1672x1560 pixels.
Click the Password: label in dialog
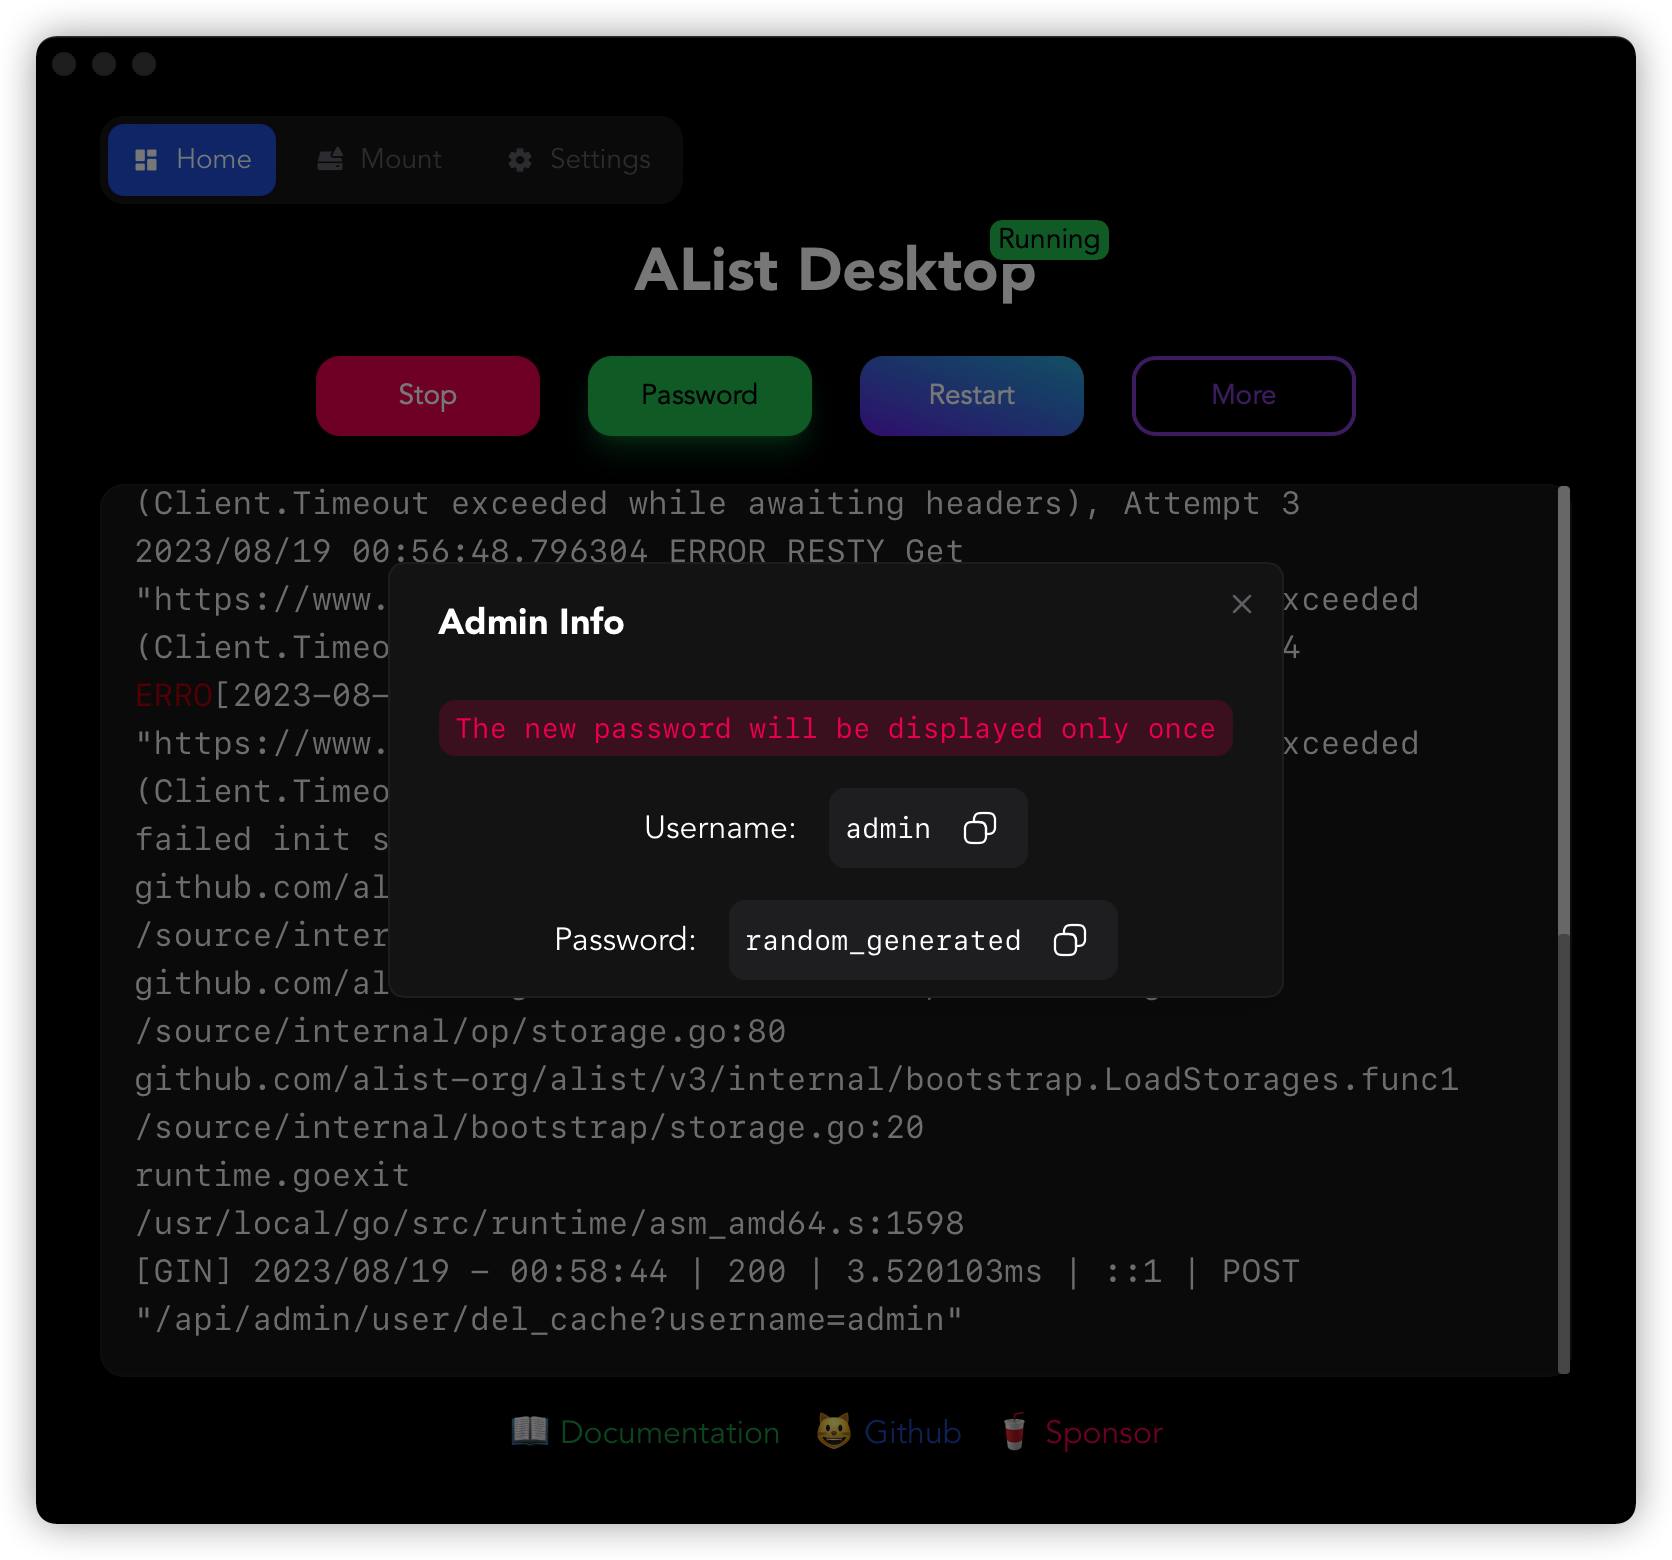click(x=625, y=940)
